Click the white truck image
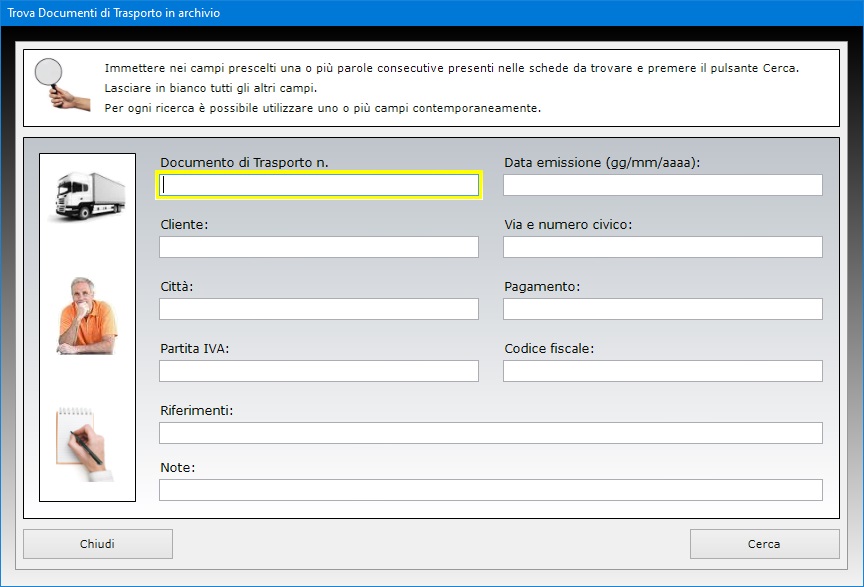Viewport: 864px width, 587px height. click(90, 196)
